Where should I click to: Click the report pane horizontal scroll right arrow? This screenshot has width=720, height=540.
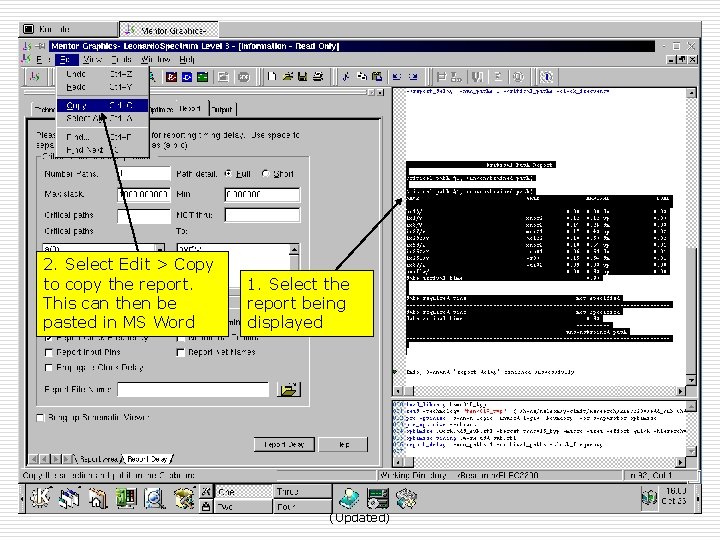[681, 391]
